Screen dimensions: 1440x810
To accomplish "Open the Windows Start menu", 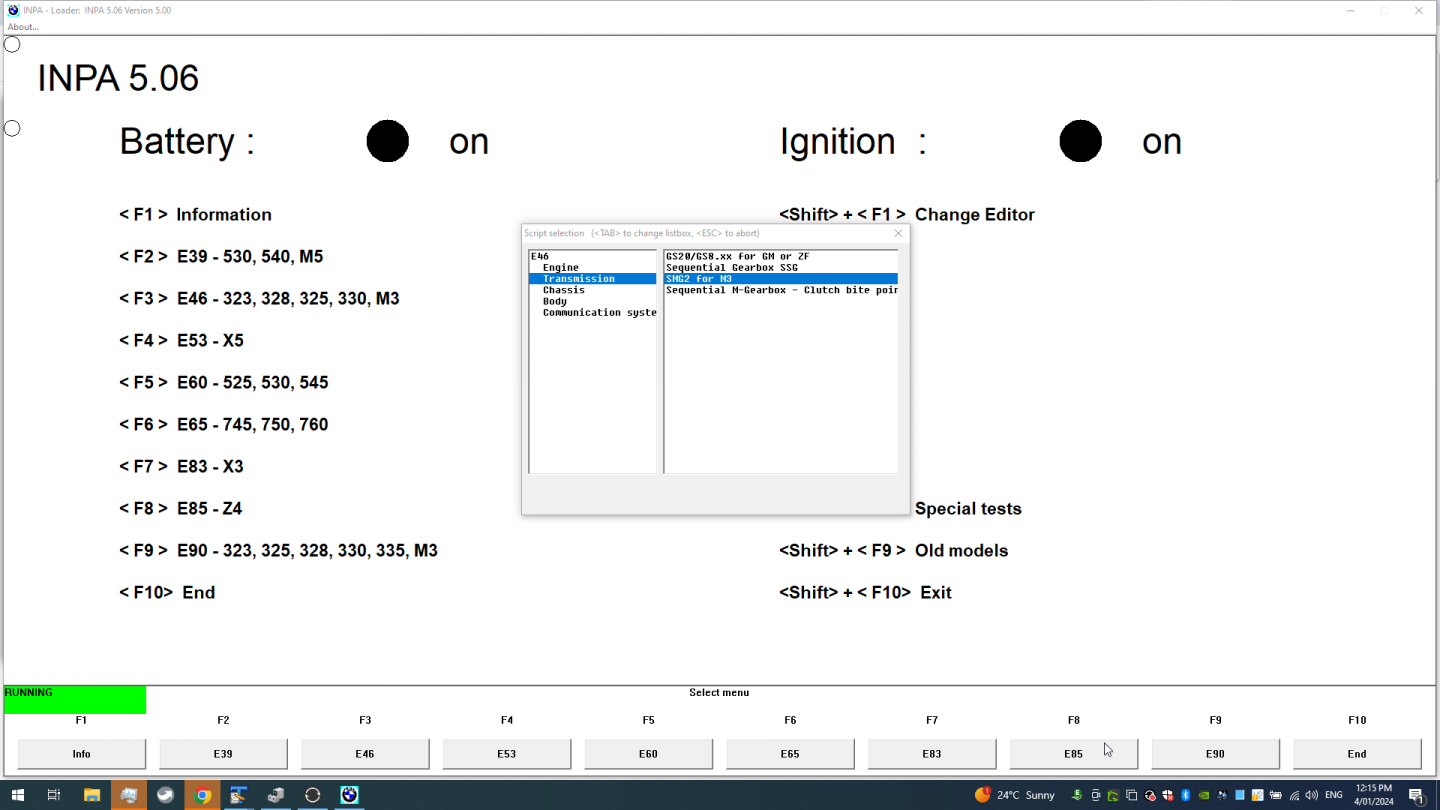I will (17, 795).
